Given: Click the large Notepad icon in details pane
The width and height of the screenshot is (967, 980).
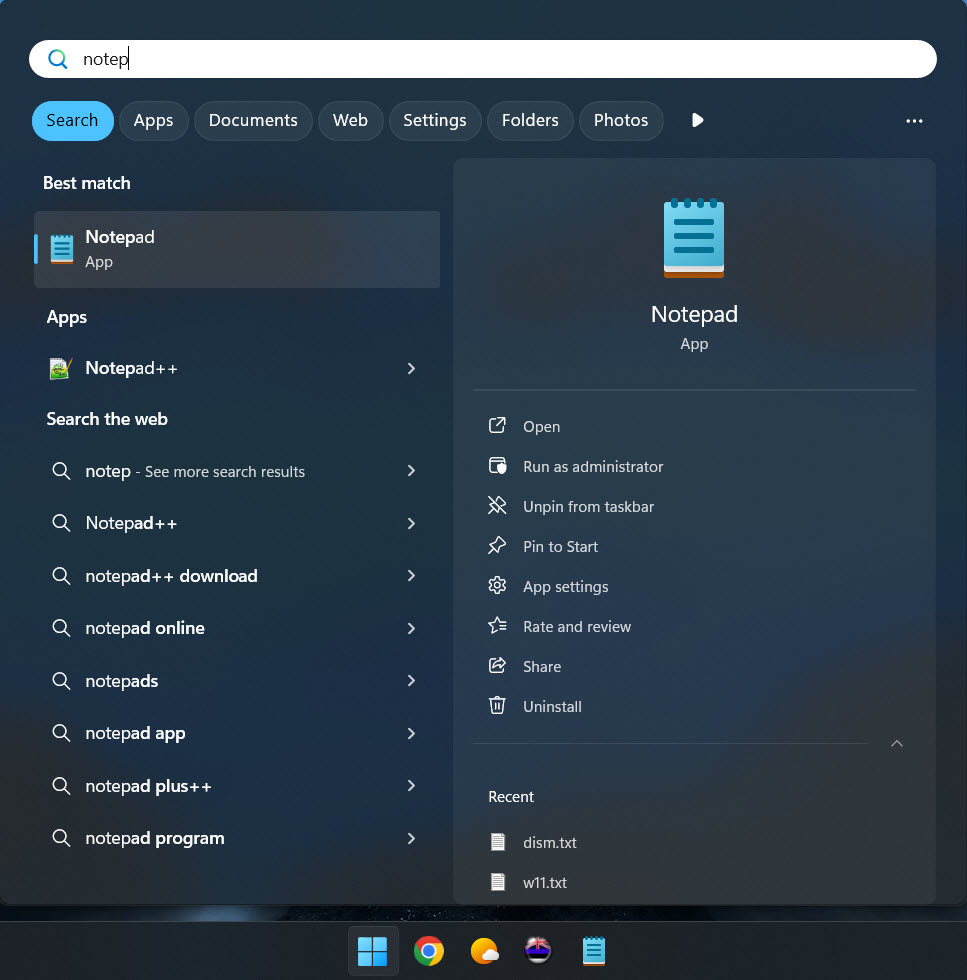Looking at the screenshot, I should coord(694,238).
